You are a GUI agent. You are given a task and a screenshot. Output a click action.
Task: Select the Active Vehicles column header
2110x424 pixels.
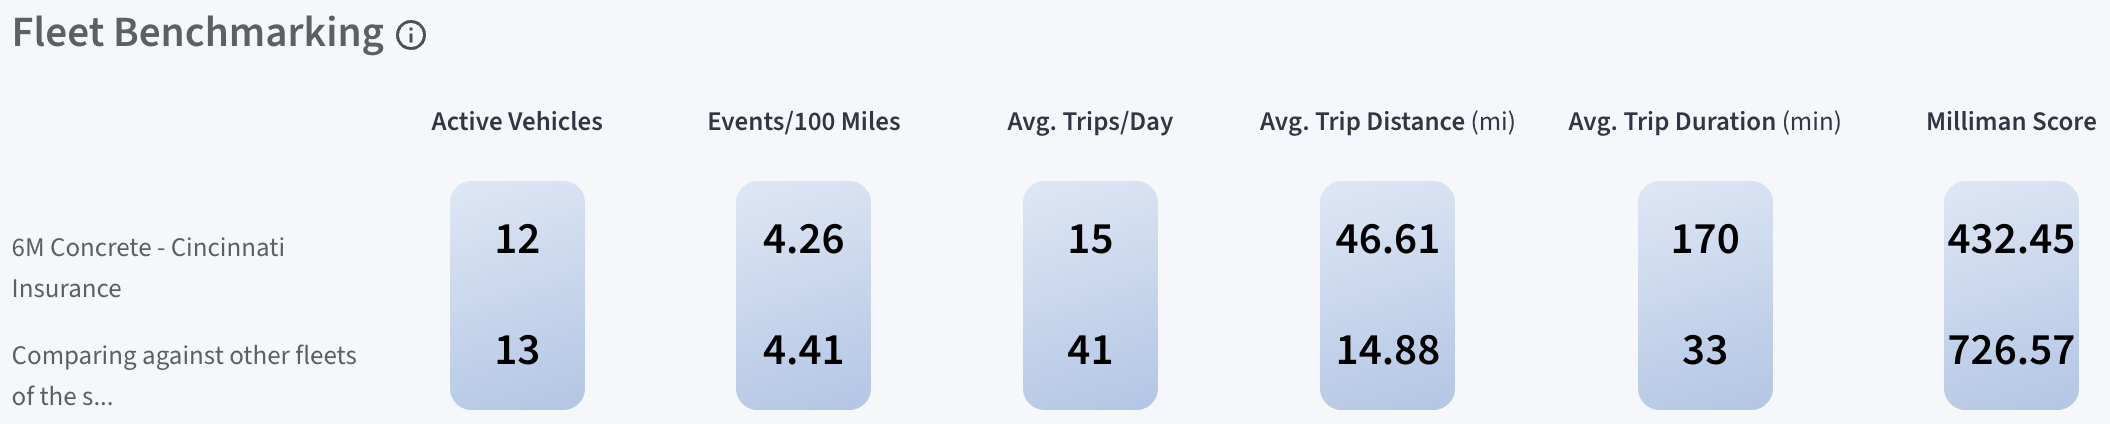(x=517, y=122)
